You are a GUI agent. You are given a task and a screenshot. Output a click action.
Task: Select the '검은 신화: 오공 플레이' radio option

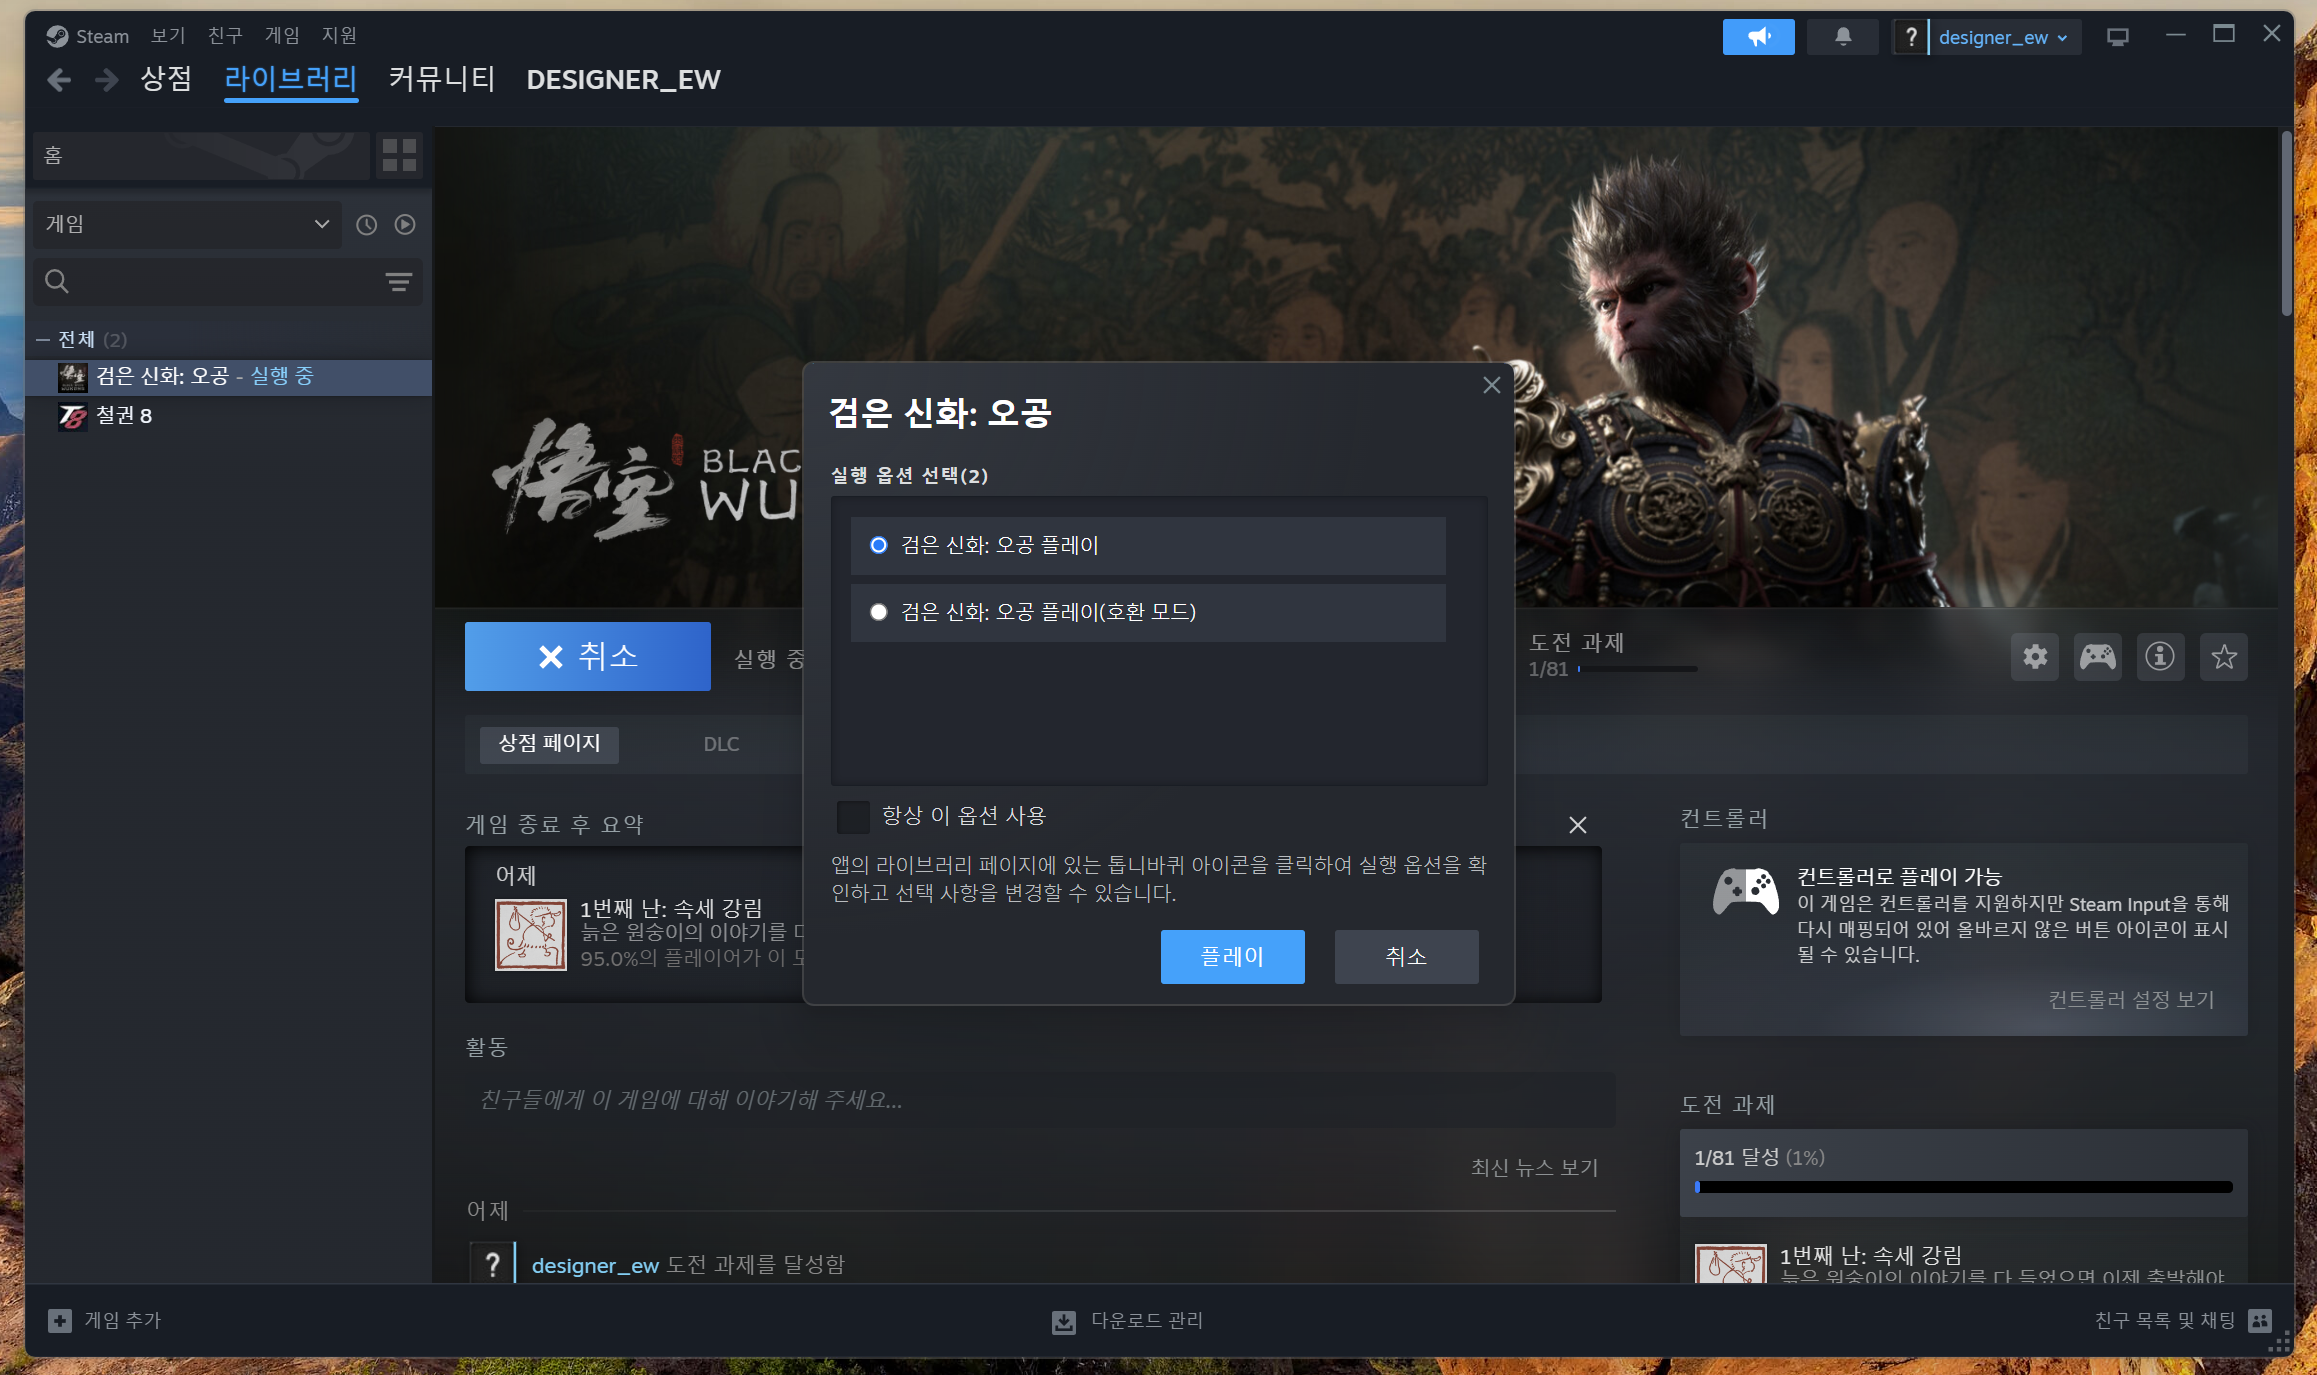pos(878,545)
